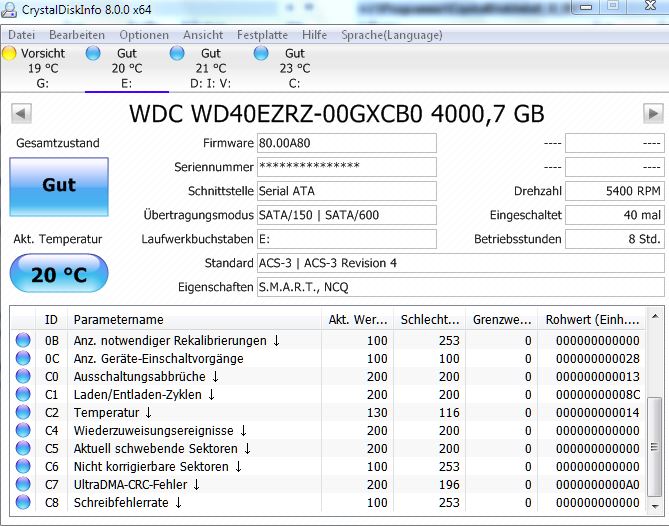
Task: Open the Bearbeiten menu
Action: (77, 35)
